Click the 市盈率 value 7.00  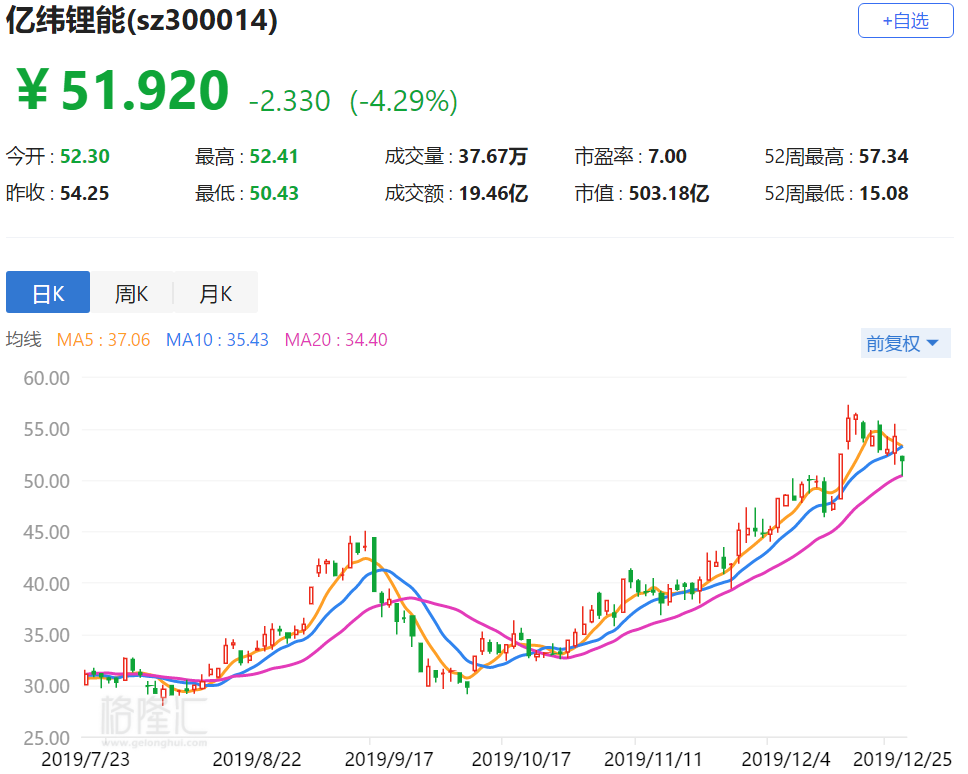(667, 156)
